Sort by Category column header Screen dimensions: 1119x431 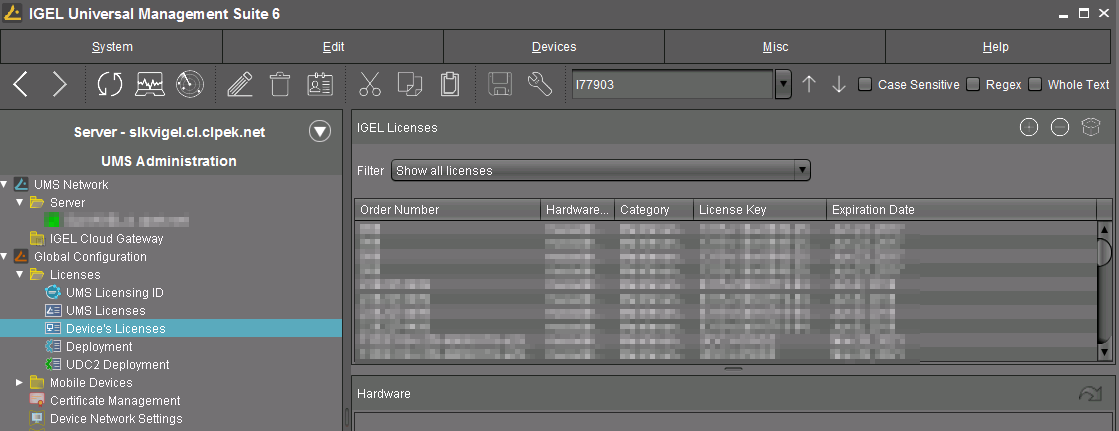point(654,210)
